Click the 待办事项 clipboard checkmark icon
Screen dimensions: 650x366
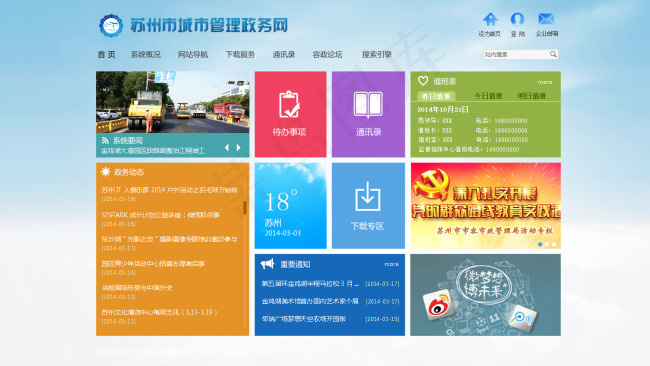(290, 104)
